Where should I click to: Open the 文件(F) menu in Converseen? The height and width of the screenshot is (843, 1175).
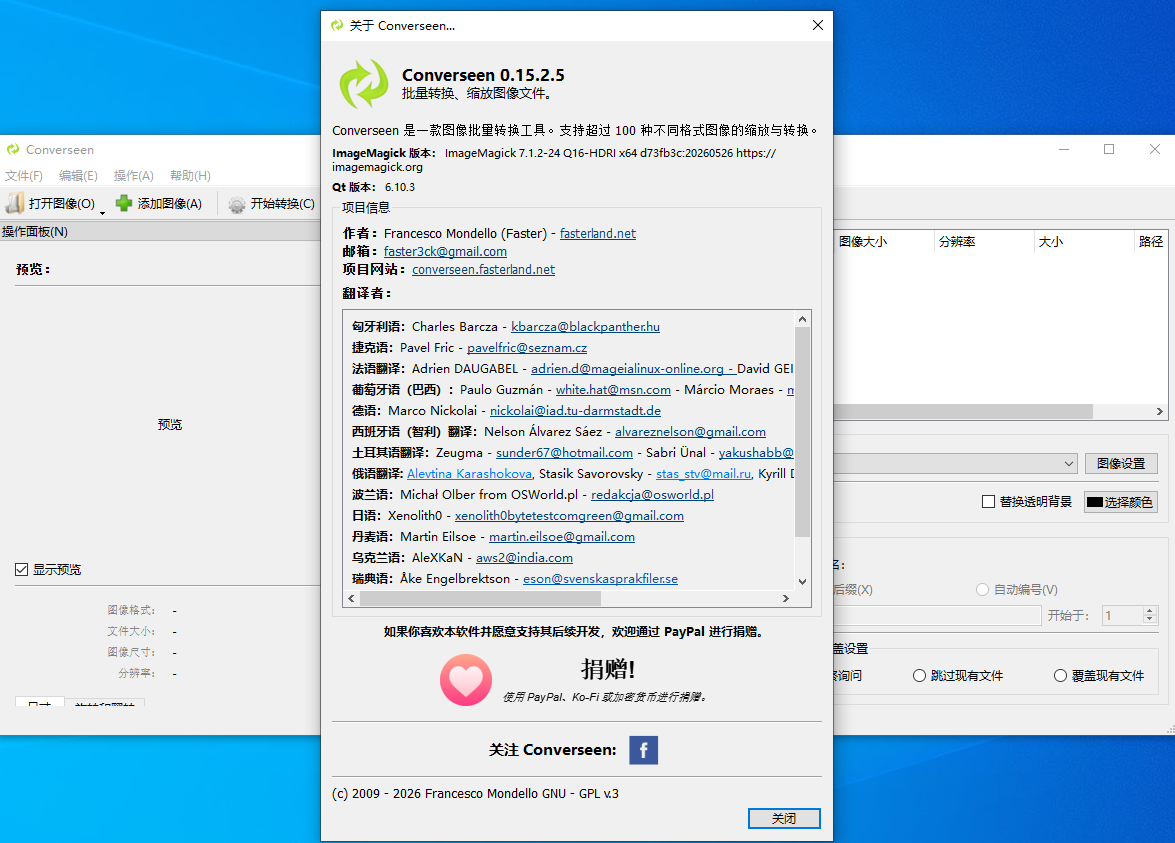(x=24, y=175)
